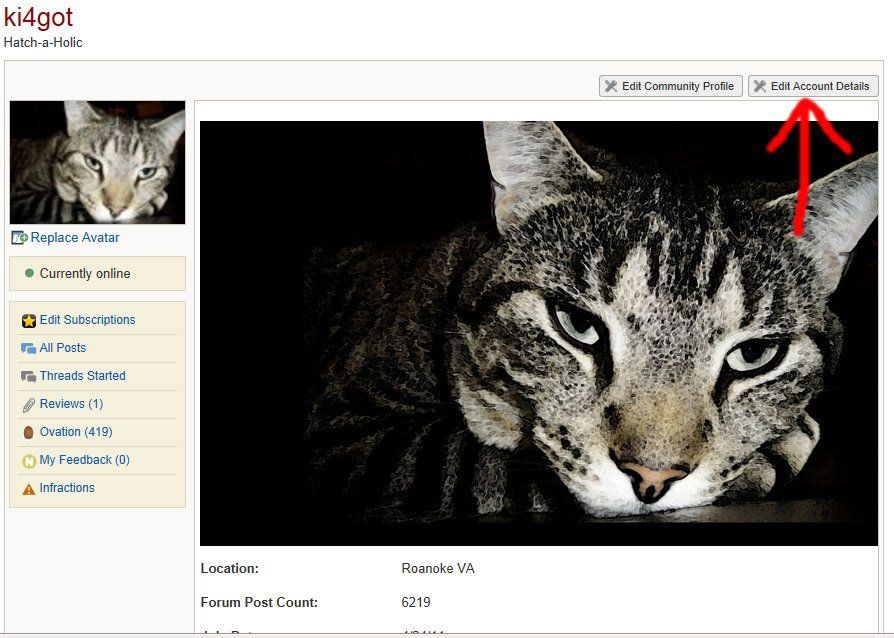Click the green online status dot
The height and width of the screenshot is (638, 894).
(29, 273)
